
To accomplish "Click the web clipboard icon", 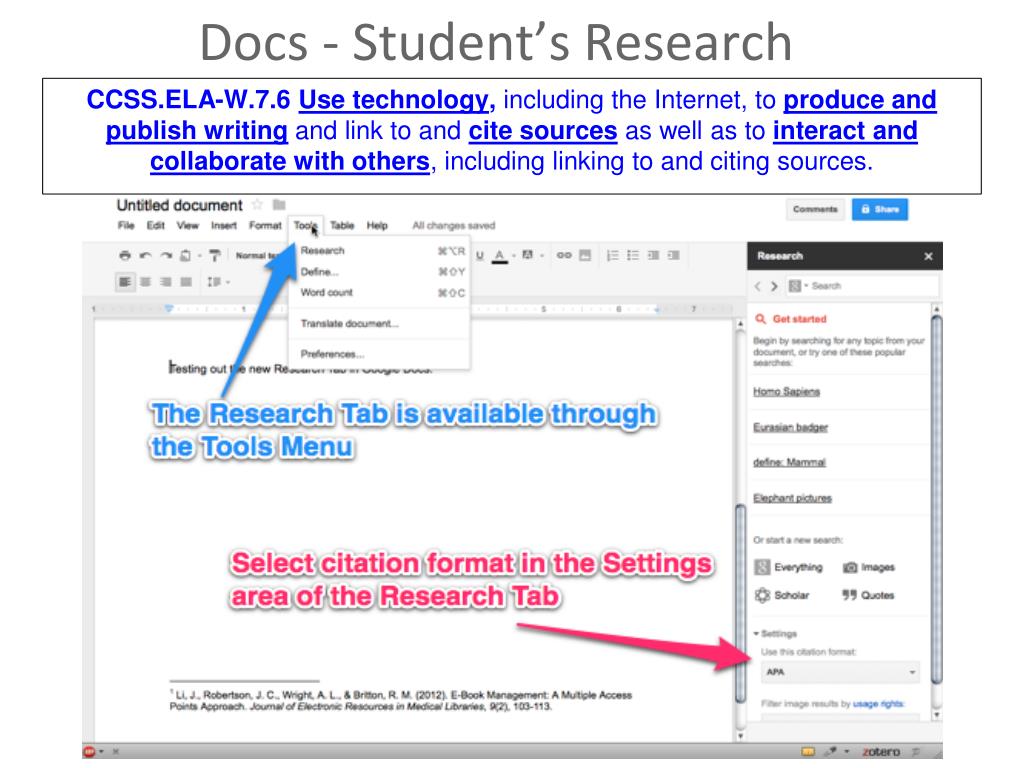I will click(186, 255).
